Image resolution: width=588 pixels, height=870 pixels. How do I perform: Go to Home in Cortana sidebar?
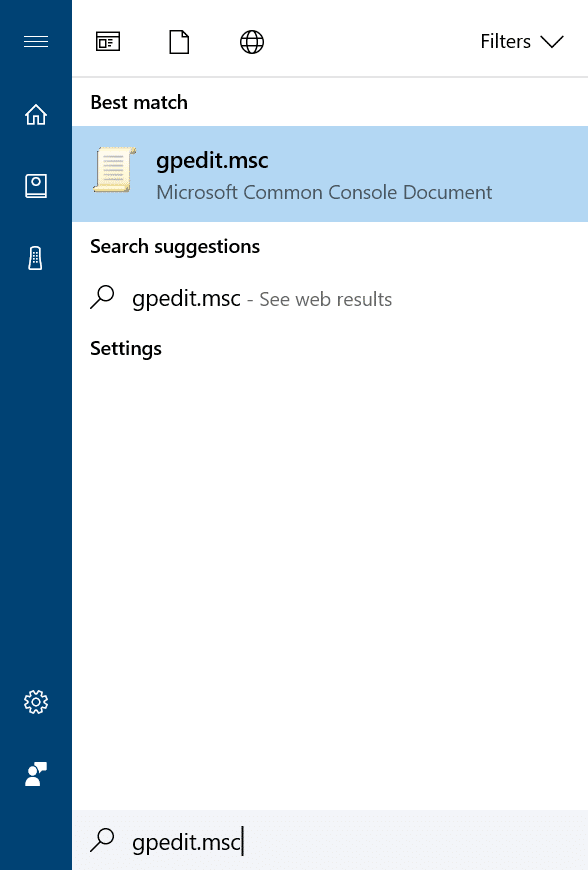pos(36,114)
